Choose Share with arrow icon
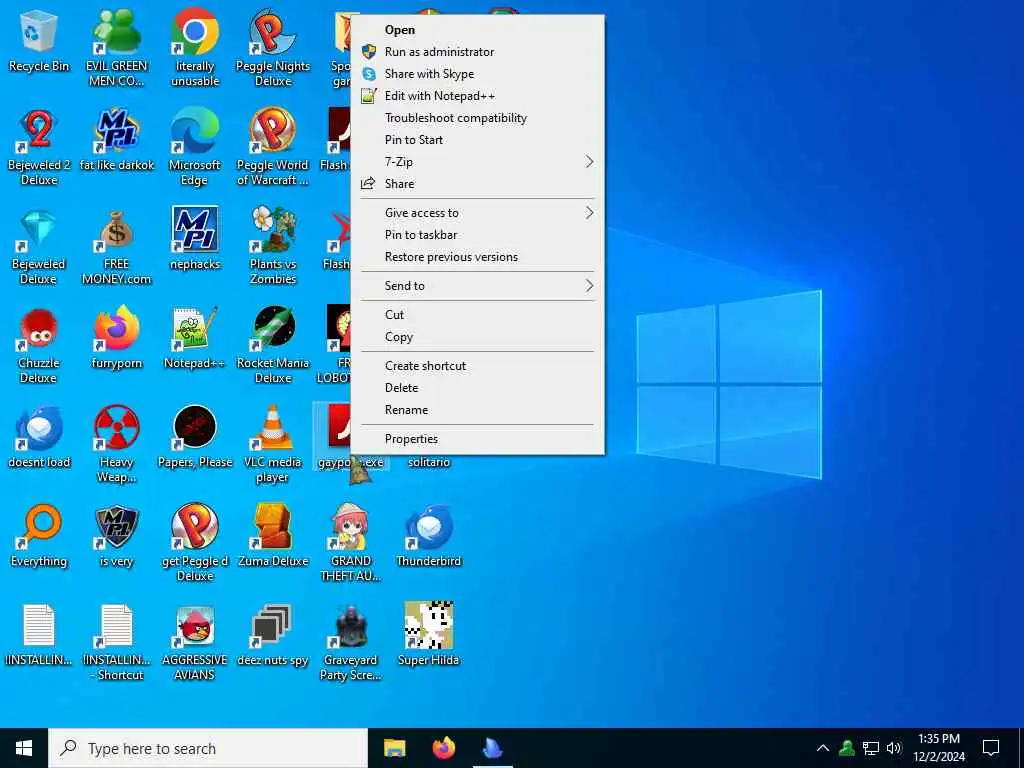The image size is (1024, 768). pyautogui.click(x=477, y=184)
